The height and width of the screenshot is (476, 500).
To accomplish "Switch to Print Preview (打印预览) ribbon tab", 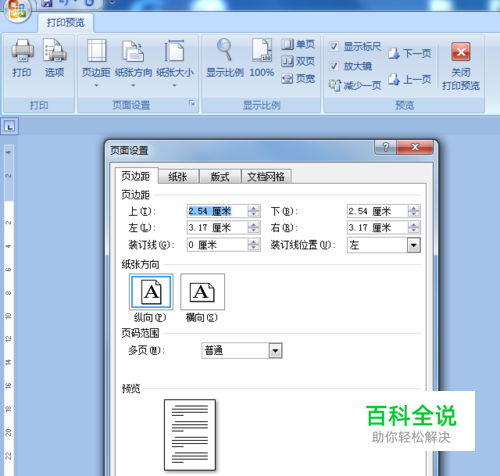I will 66,23.
